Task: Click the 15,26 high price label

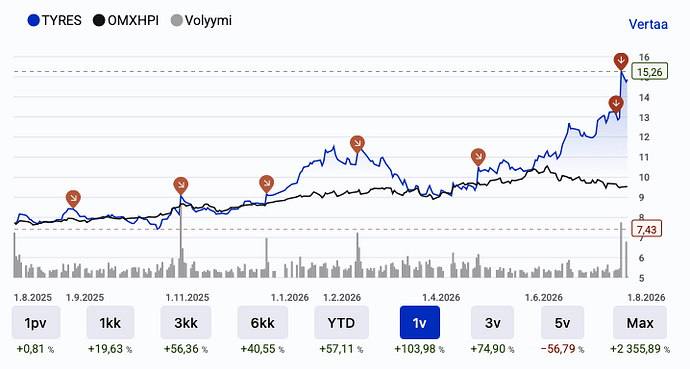Action: pyautogui.click(x=650, y=72)
